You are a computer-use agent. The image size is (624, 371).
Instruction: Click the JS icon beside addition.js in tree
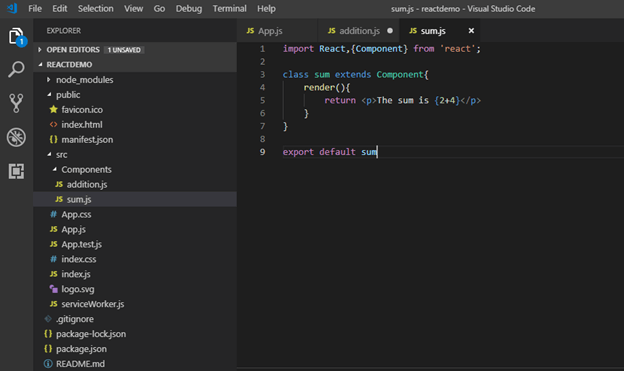coord(59,184)
